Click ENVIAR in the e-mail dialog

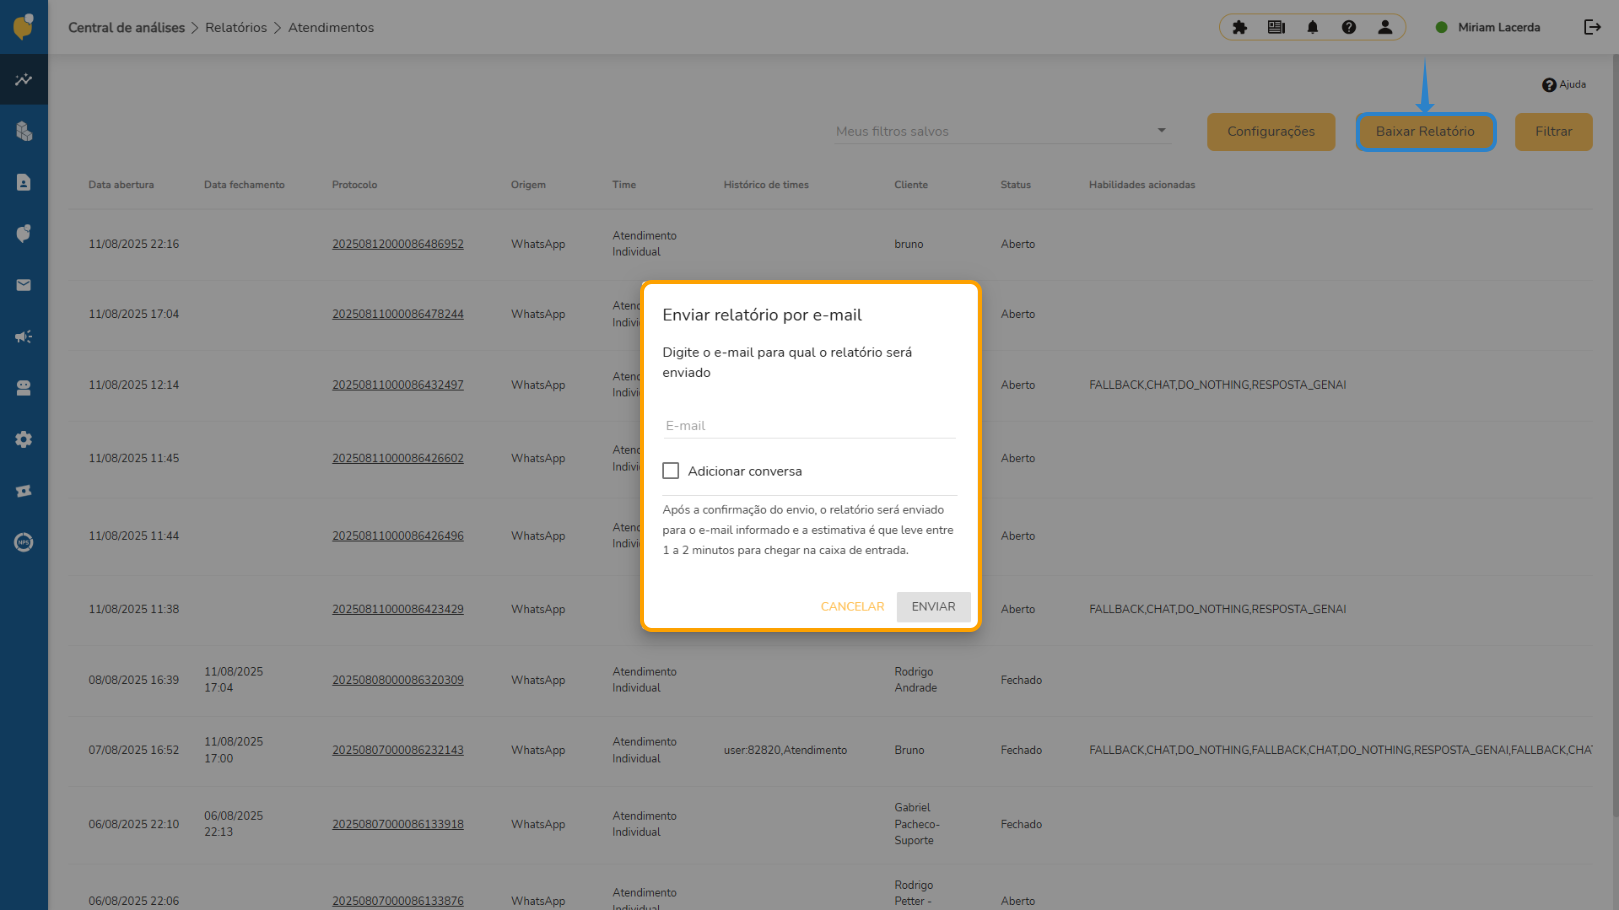tap(933, 607)
